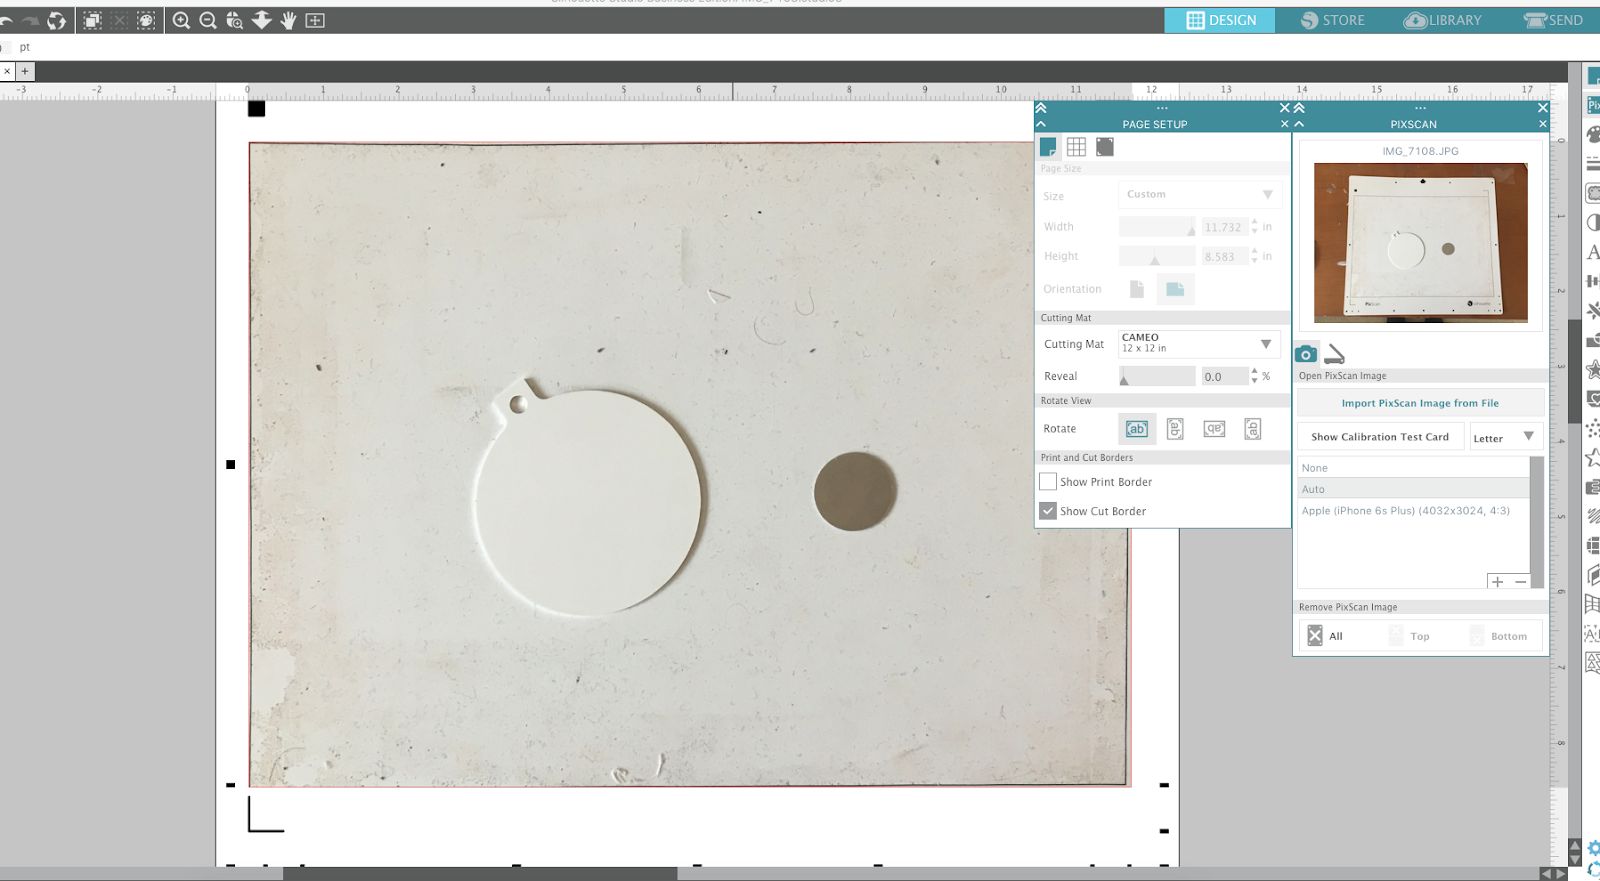Go to the SEND tab
The width and height of the screenshot is (1600, 881).
1553,20
